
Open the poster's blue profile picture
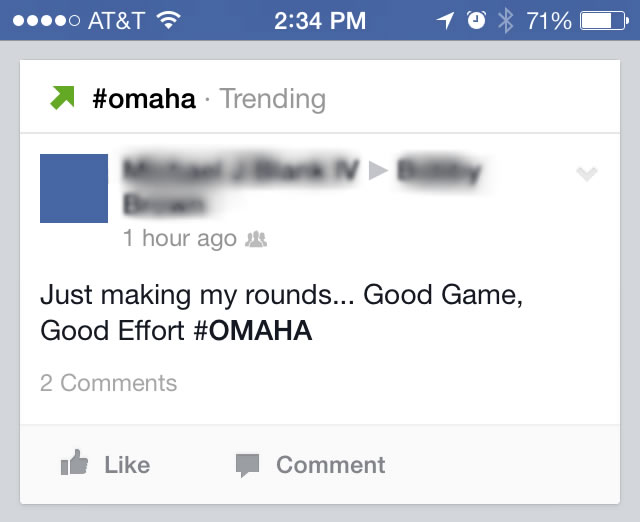(x=74, y=189)
